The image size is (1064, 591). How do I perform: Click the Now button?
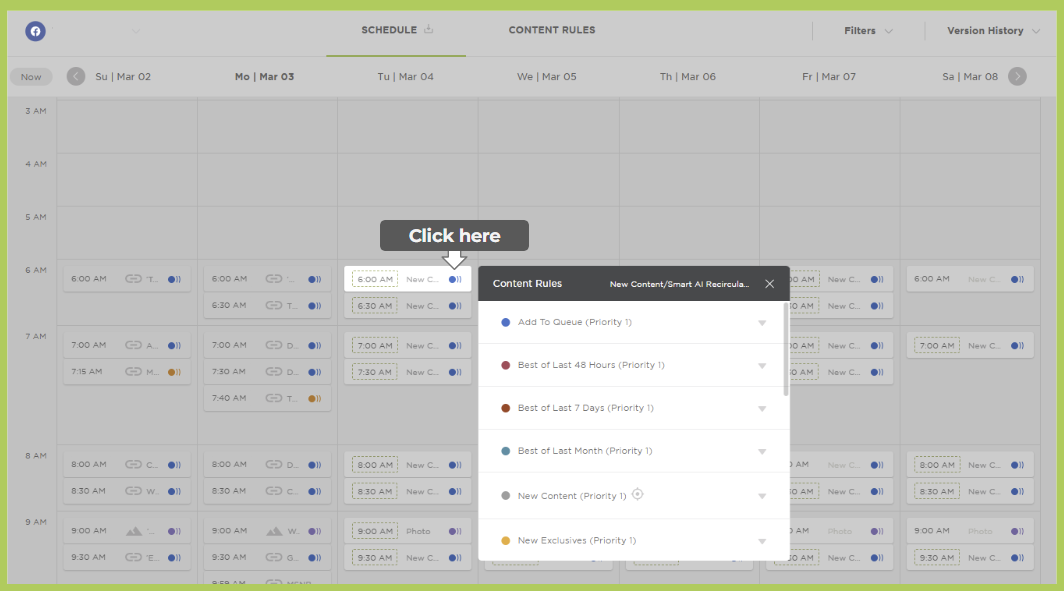pos(31,77)
